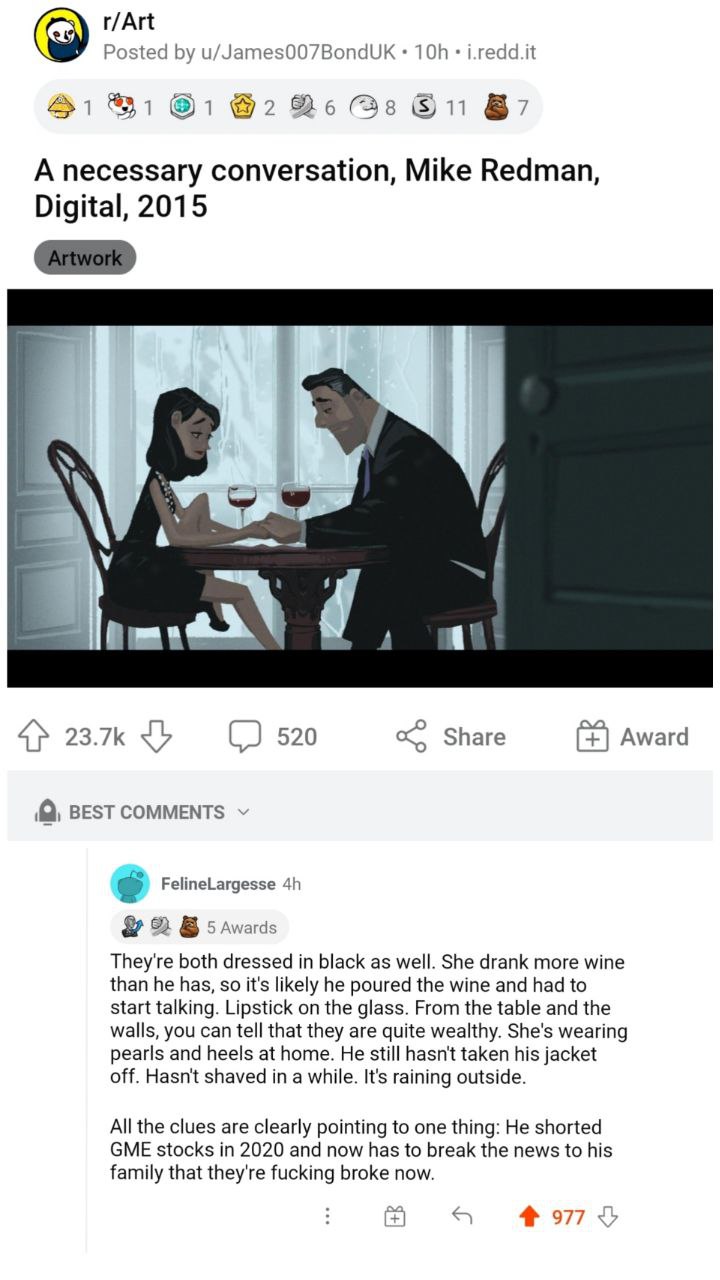Upvote the post showing 23.7k
The height and width of the screenshot is (1280, 720).
(37, 737)
